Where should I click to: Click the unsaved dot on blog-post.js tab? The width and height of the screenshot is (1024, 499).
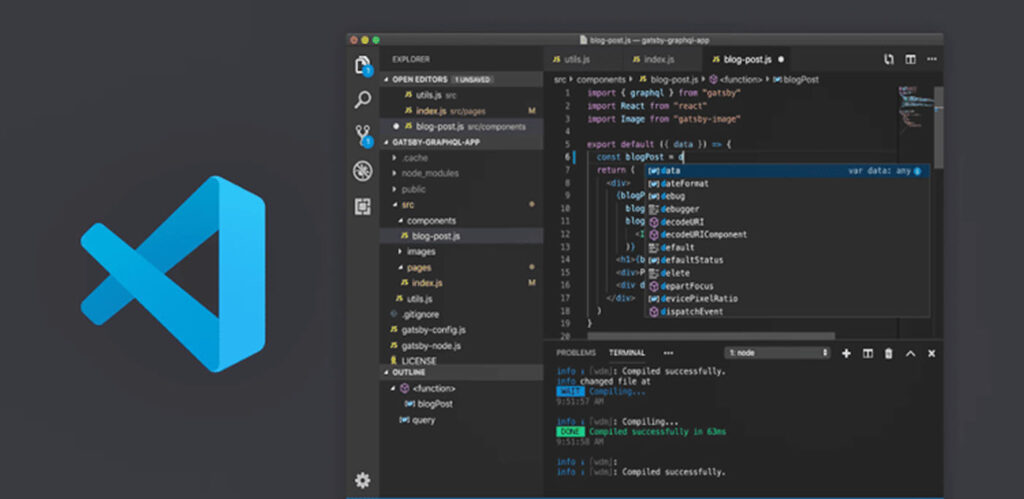click(x=781, y=59)
